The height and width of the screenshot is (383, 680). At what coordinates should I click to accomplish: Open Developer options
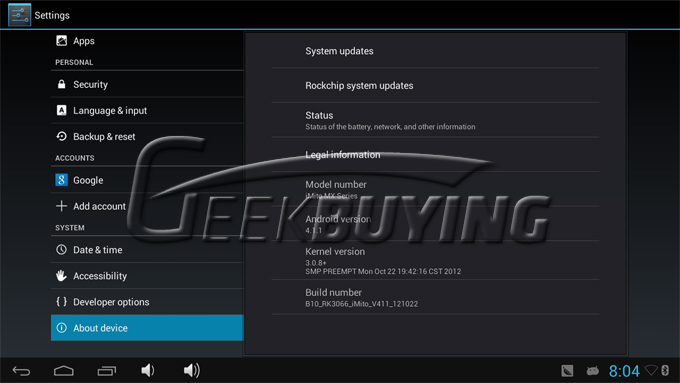147,302
